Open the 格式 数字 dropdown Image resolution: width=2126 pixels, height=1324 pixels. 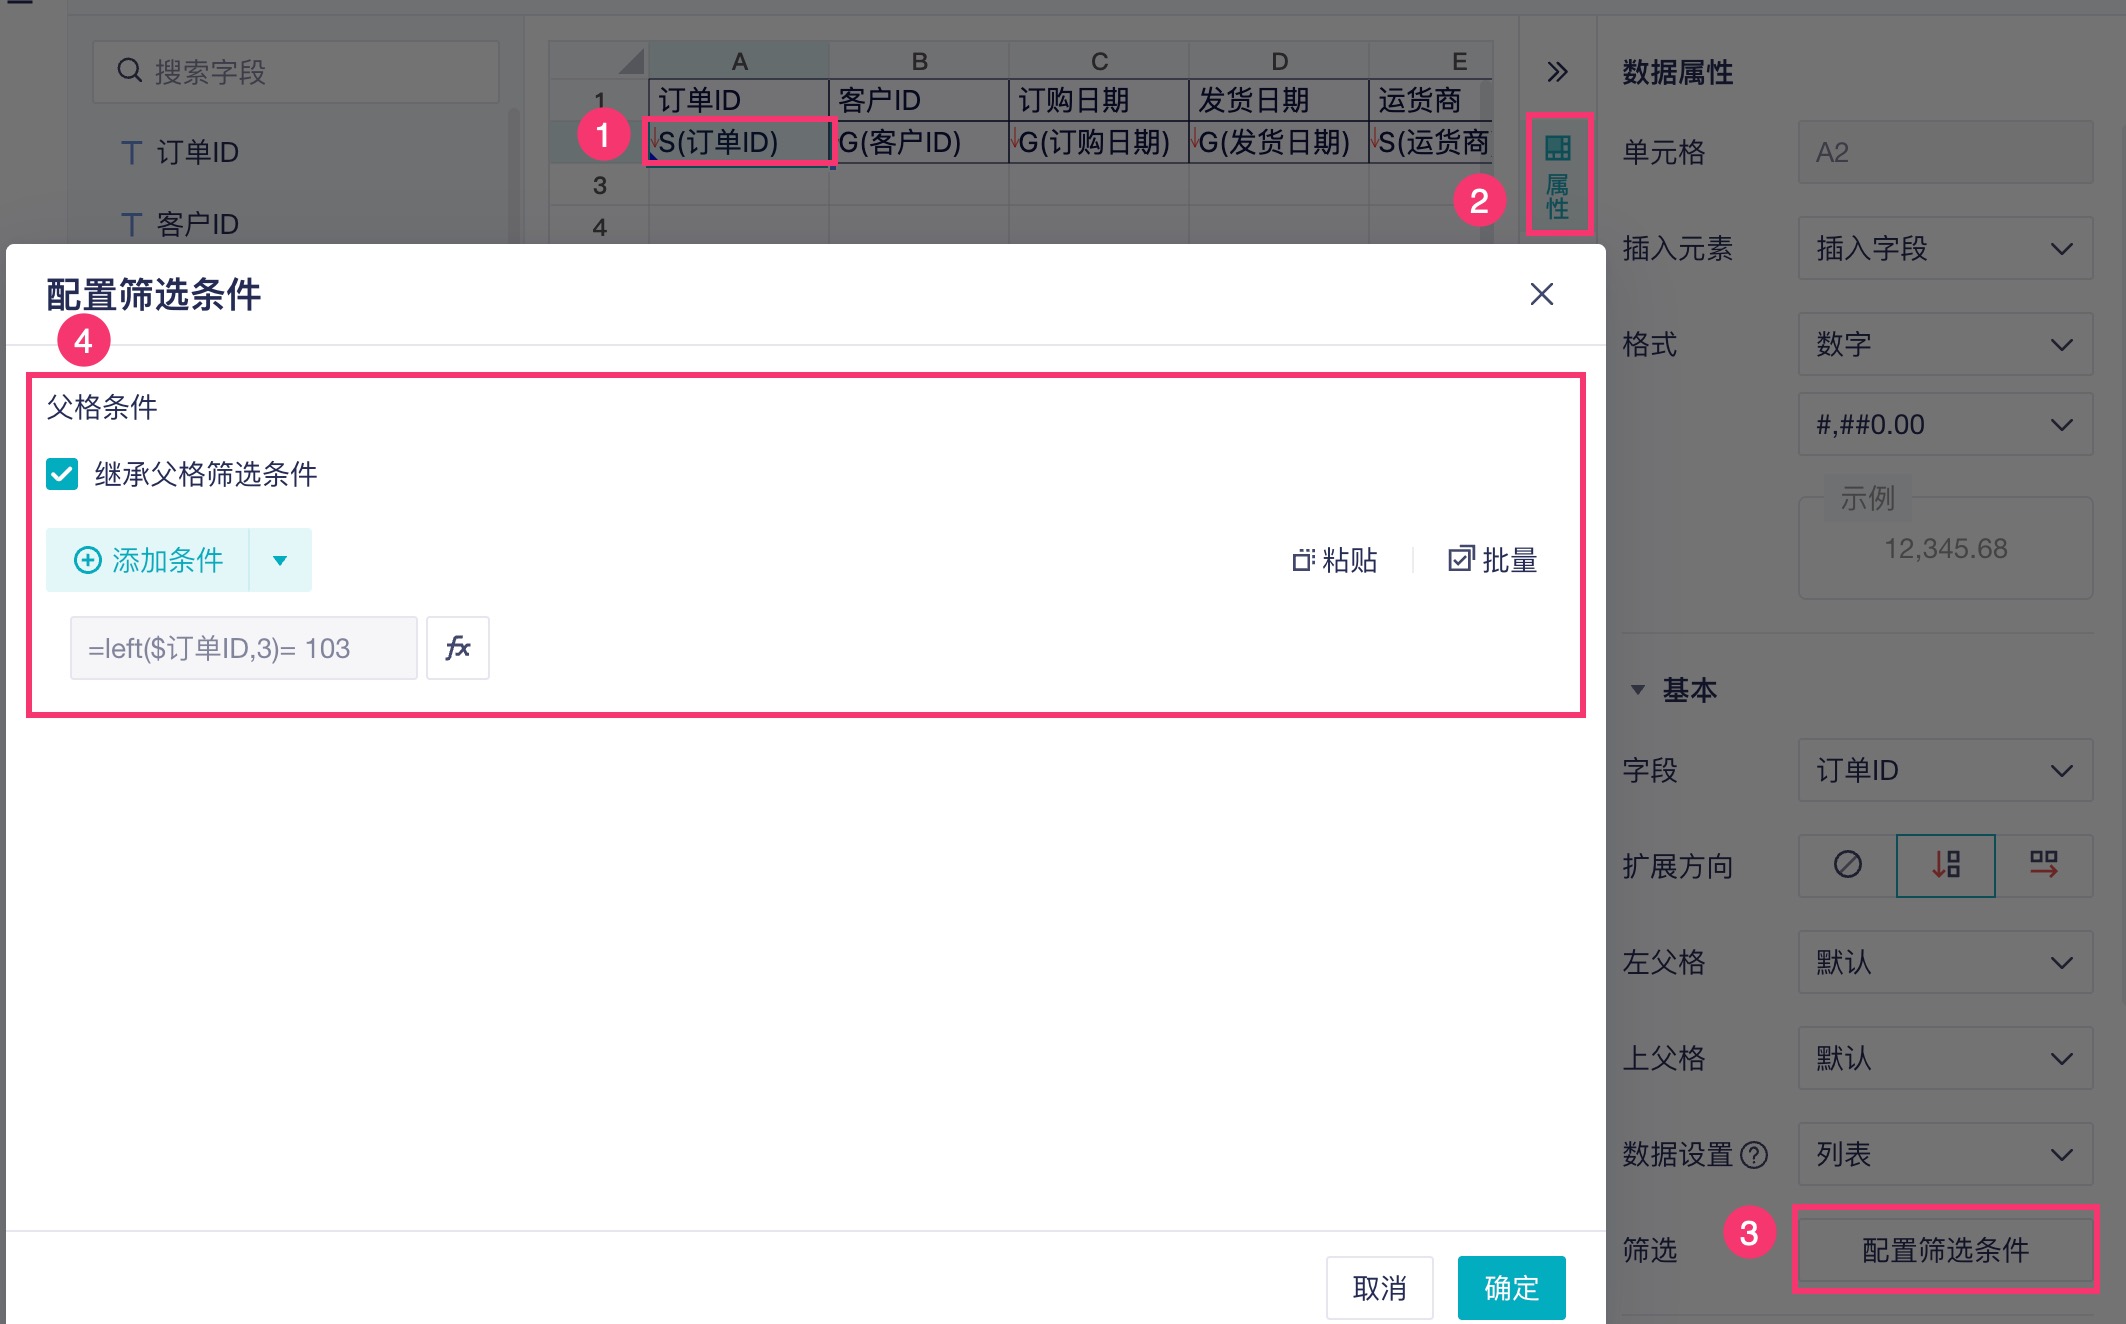pos(1945,344)
